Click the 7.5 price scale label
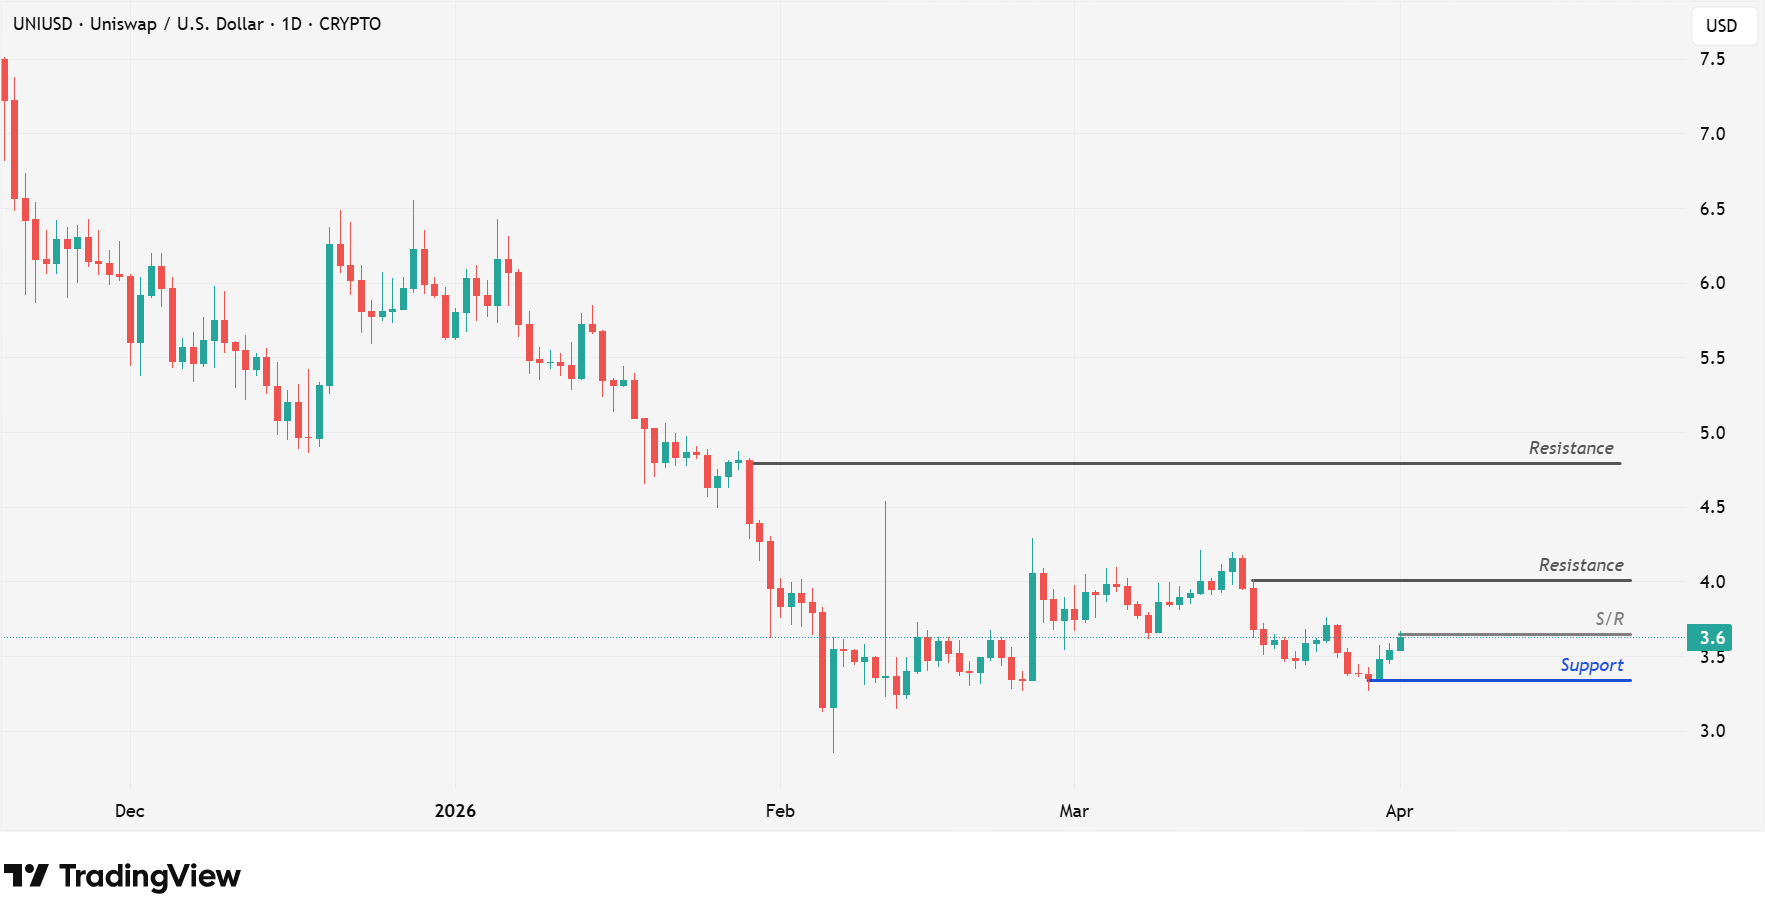 1712,59
